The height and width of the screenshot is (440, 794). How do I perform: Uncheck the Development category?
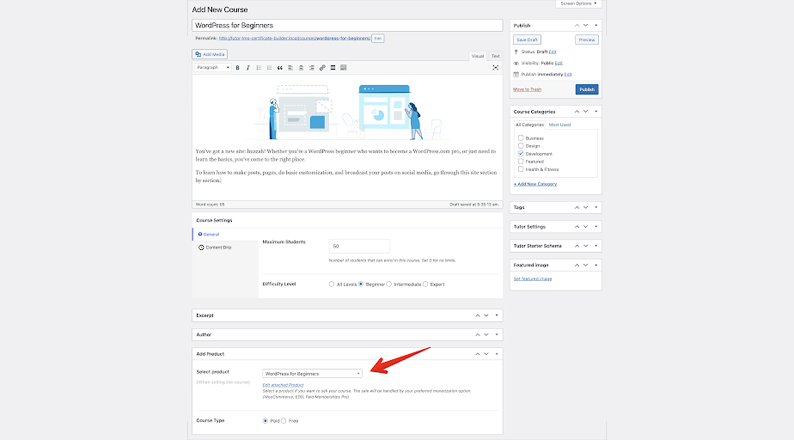tap(521, 153)
